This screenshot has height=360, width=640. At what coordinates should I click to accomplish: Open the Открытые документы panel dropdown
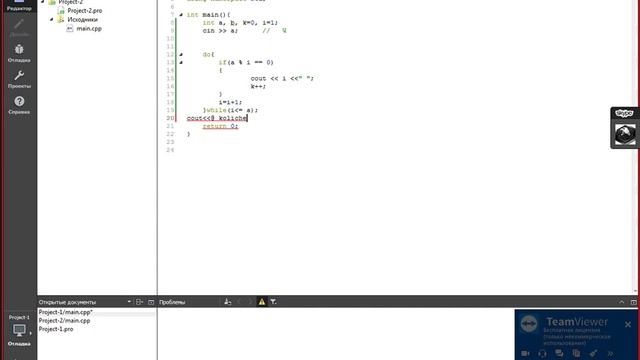coord(129,302)
